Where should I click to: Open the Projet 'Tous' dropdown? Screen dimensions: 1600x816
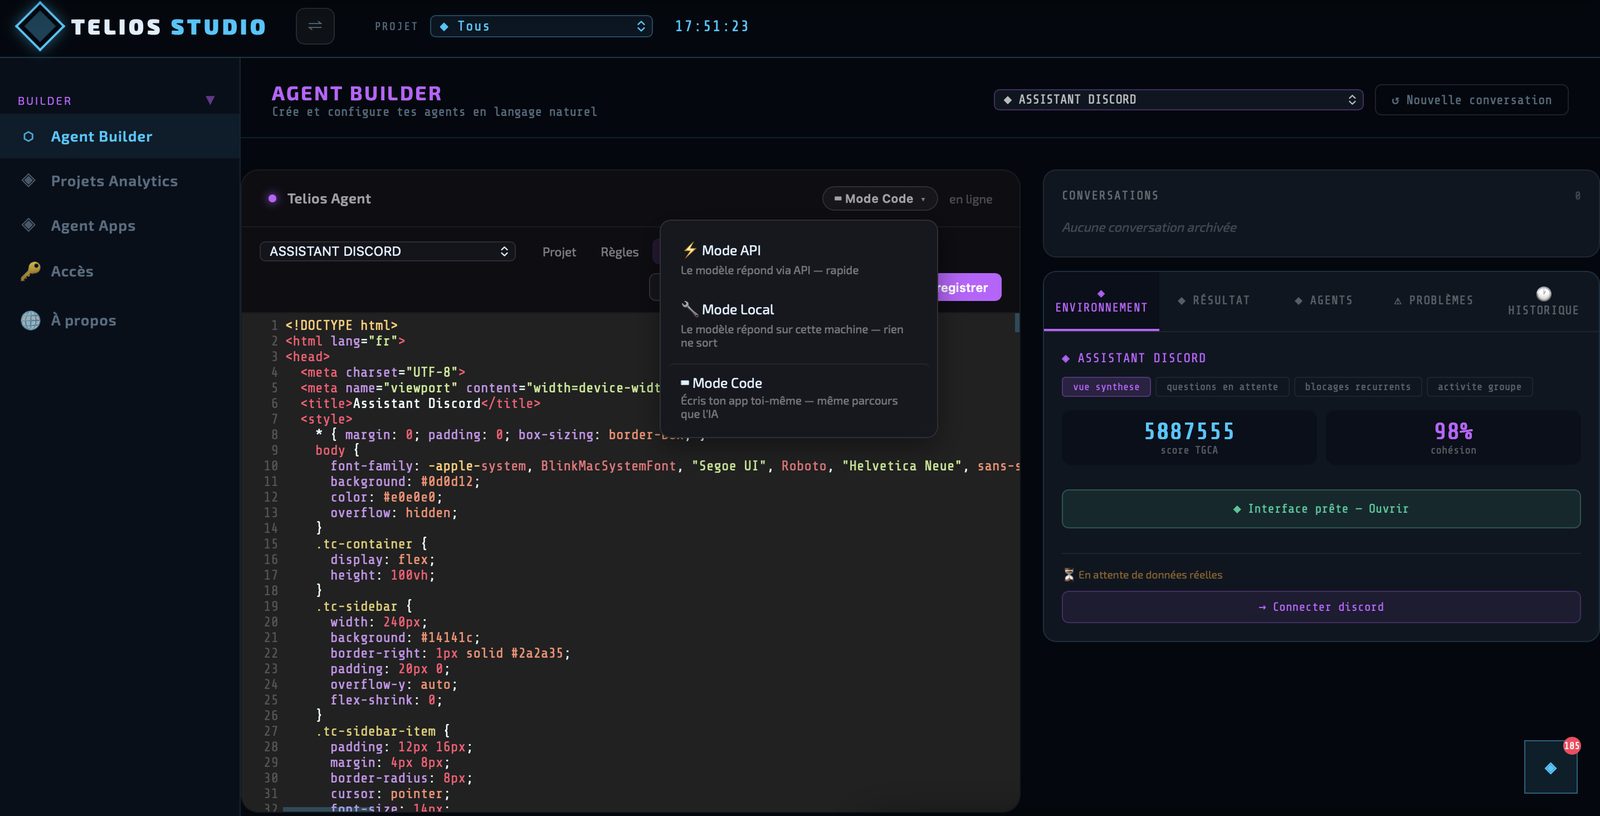click(x=541, y=26)
